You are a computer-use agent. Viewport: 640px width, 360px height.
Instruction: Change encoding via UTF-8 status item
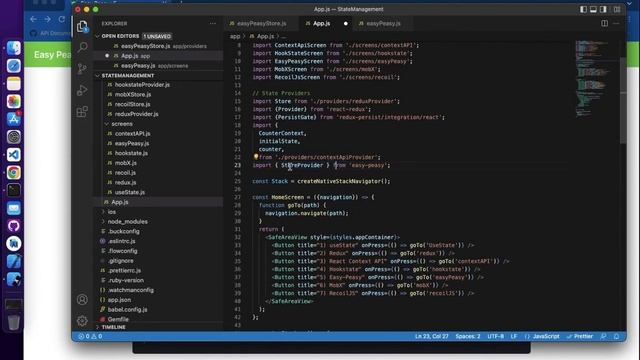(x=496, y=336)
